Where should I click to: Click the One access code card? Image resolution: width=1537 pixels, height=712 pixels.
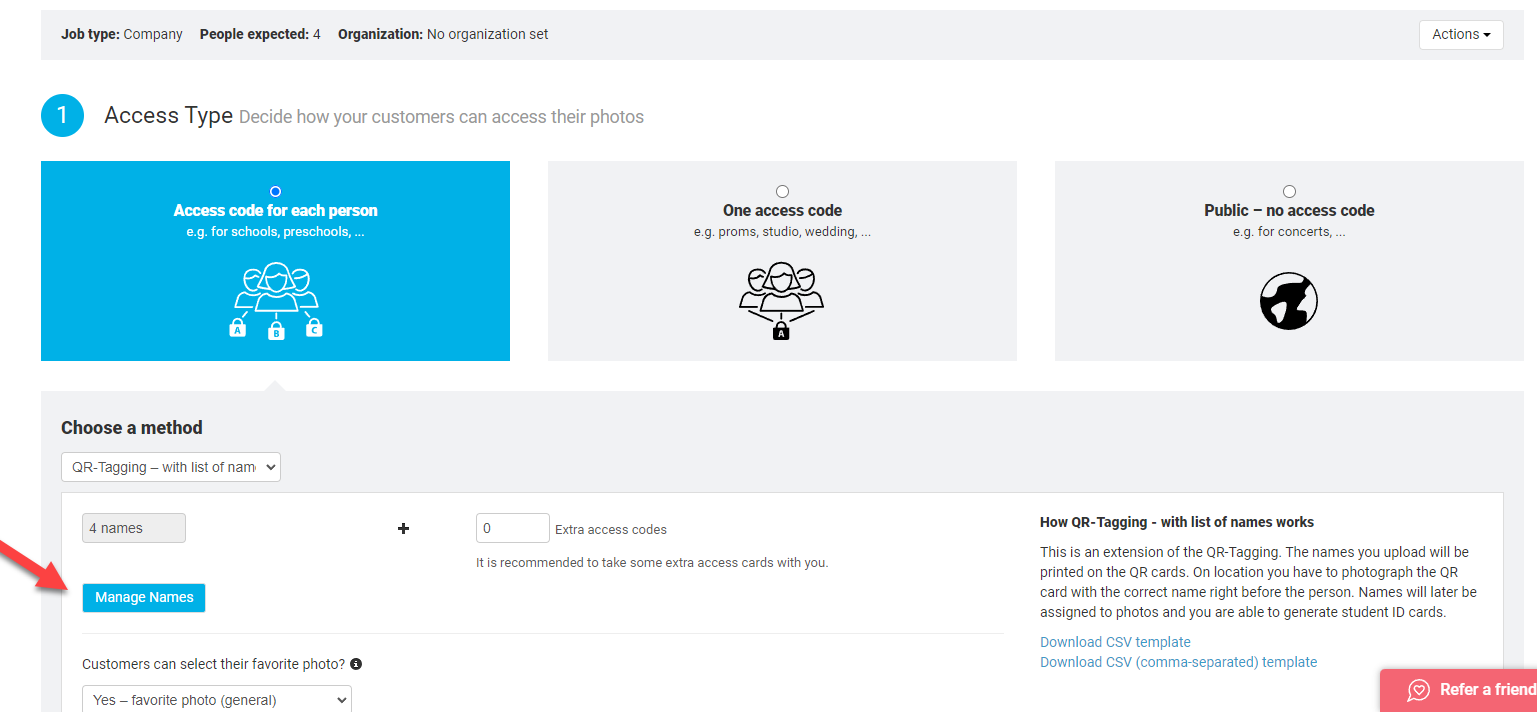pos(782,261)
